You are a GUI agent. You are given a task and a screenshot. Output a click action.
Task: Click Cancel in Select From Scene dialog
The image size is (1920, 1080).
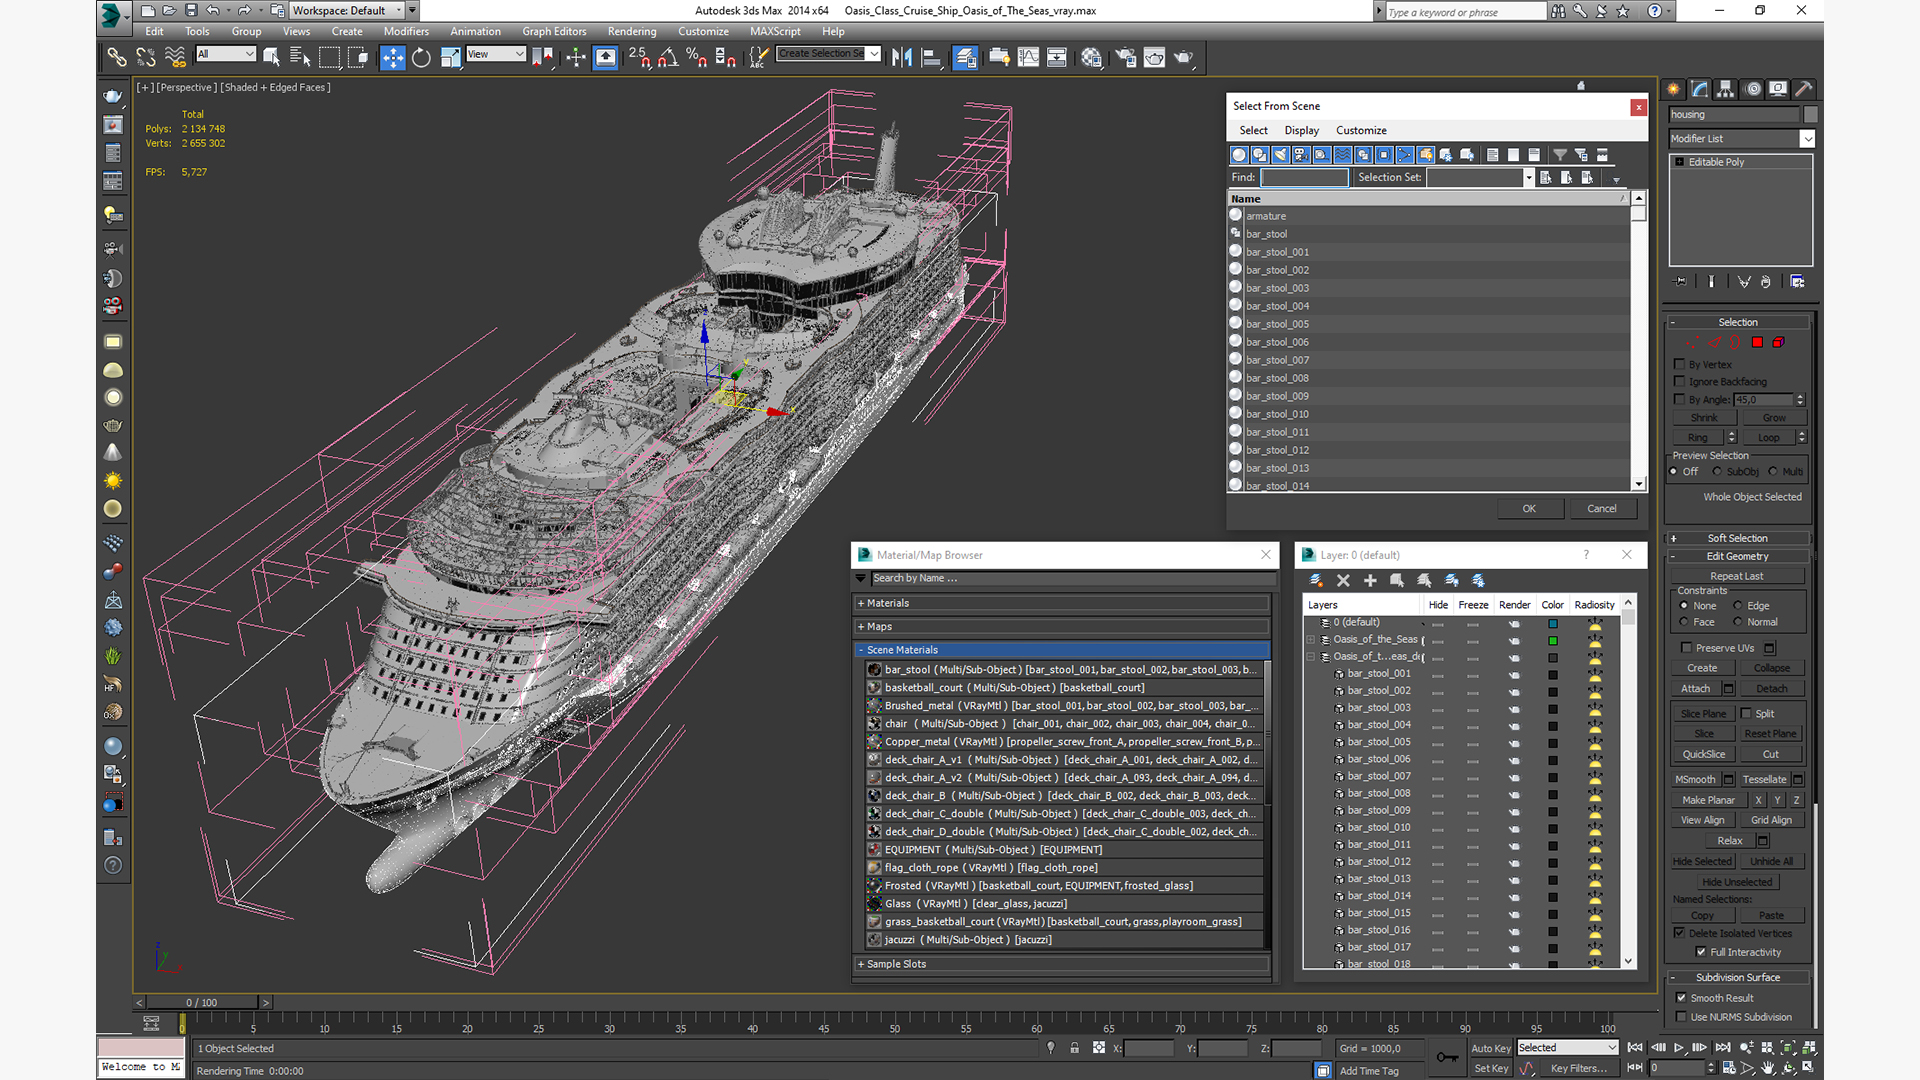[x=1601, y=509]
